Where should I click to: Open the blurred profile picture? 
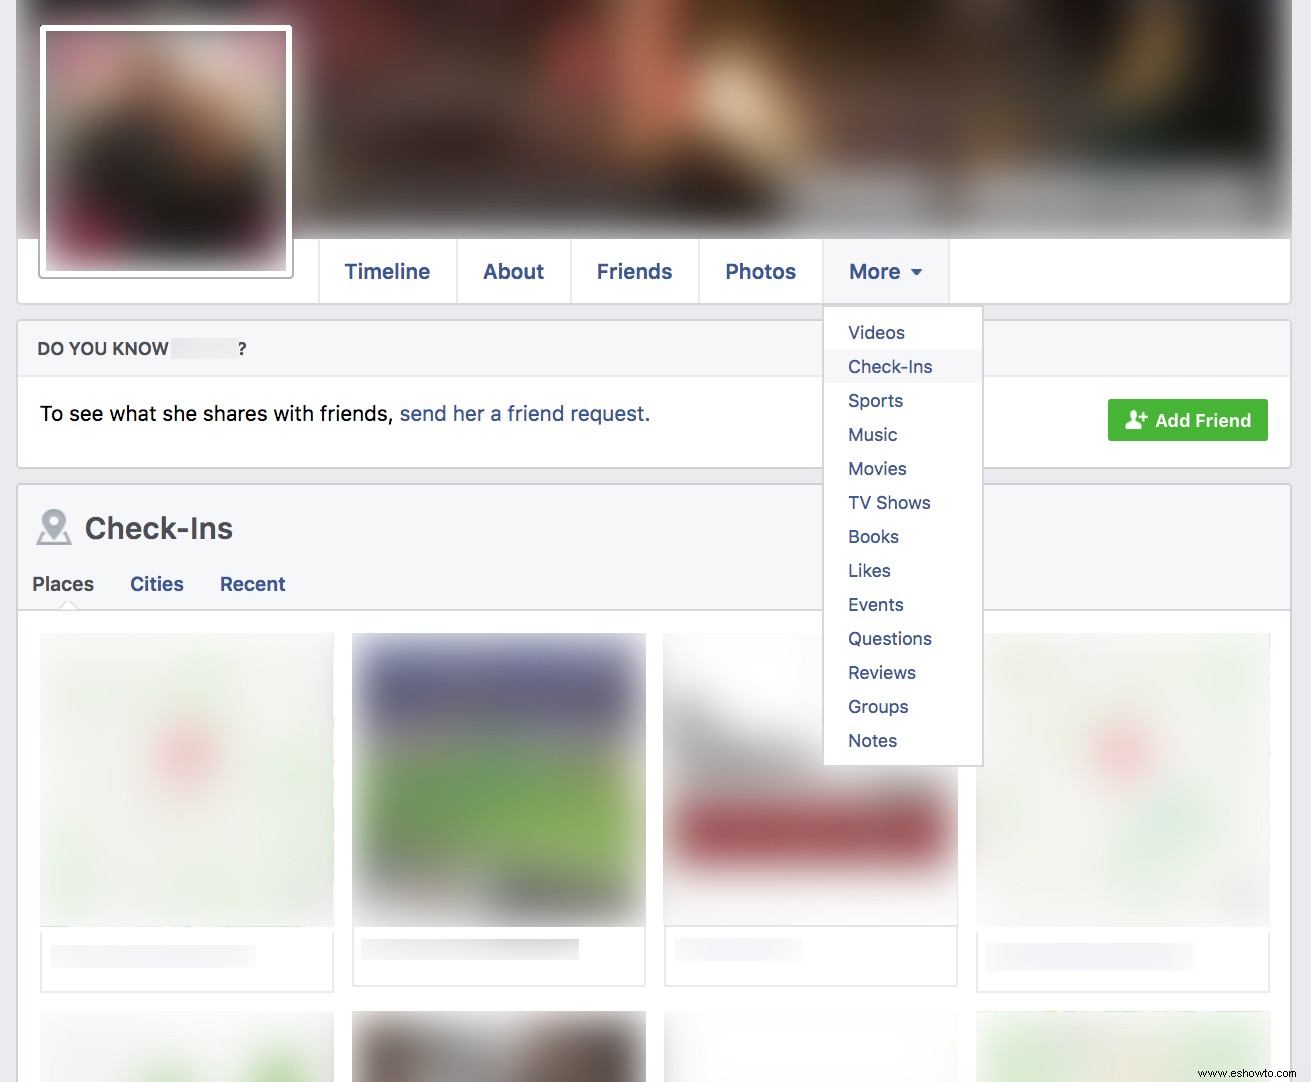pos(166,151)
